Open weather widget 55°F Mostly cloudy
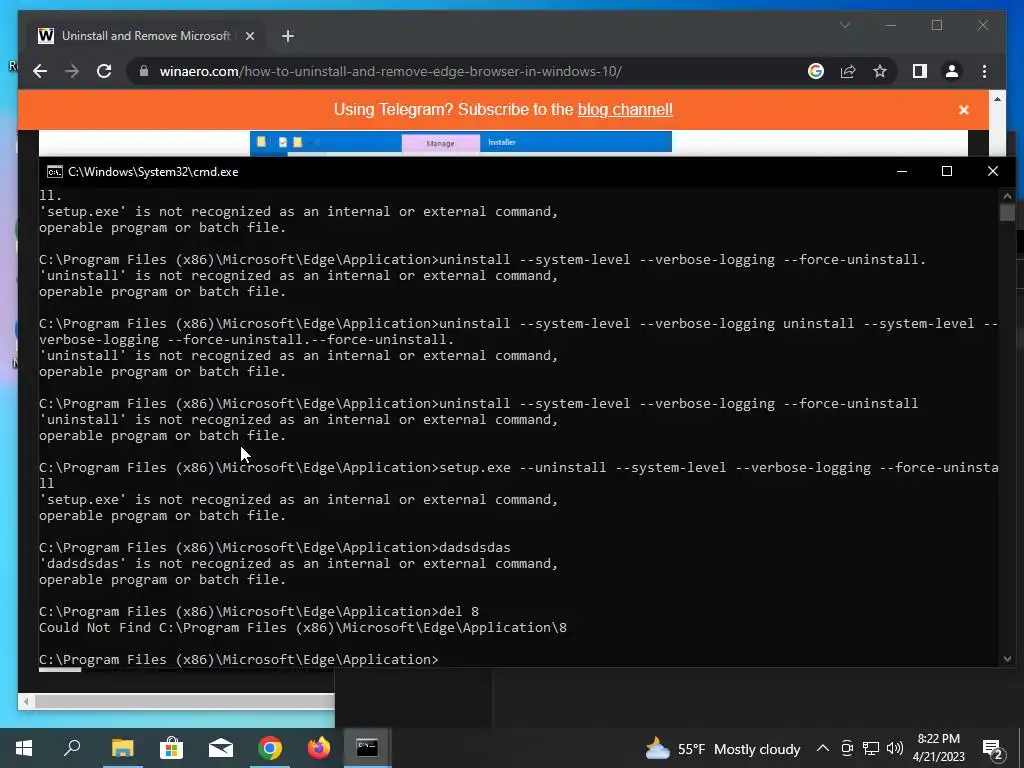The image size is (1024, 768). (722, 749)
